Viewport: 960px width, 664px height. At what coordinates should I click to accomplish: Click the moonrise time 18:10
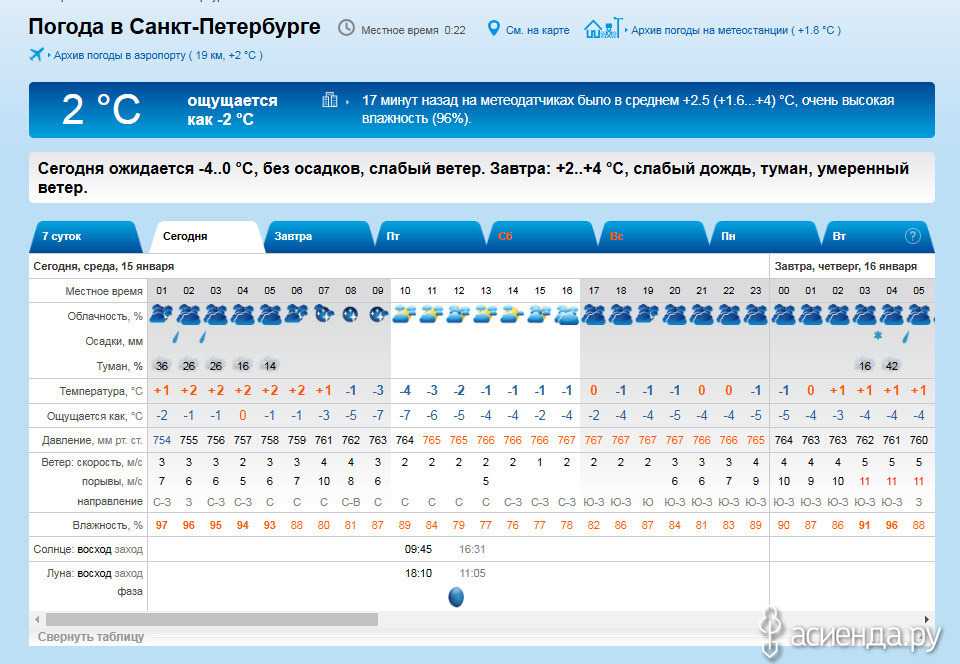(x=418, y=573)
